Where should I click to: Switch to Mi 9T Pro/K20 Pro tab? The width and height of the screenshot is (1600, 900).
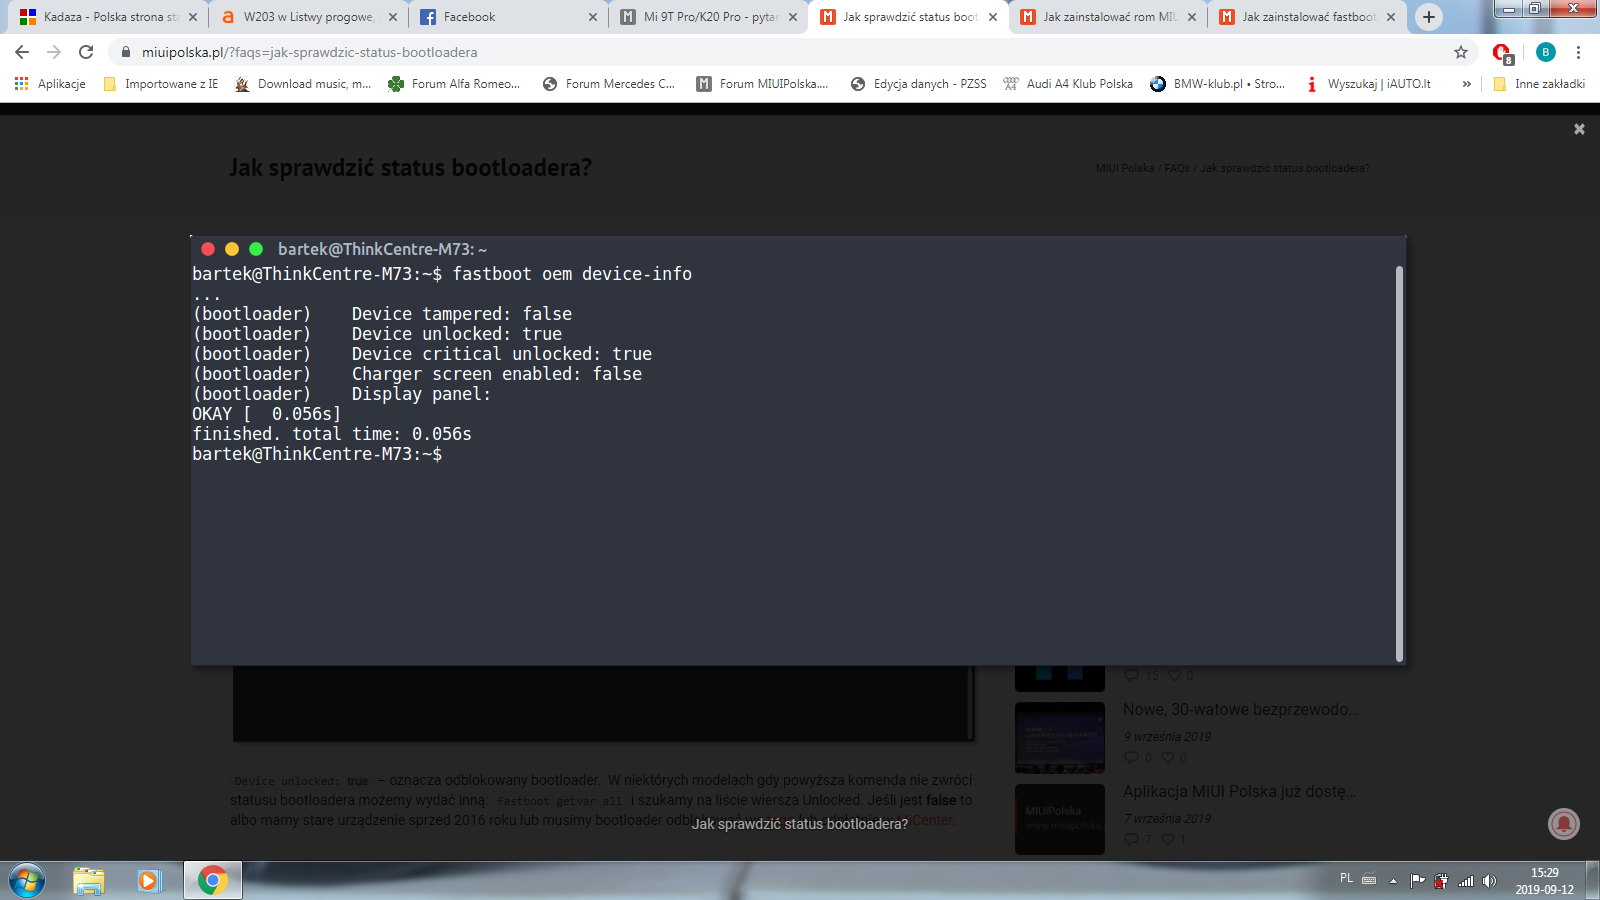pyautogui.click(x=705, y=17)
